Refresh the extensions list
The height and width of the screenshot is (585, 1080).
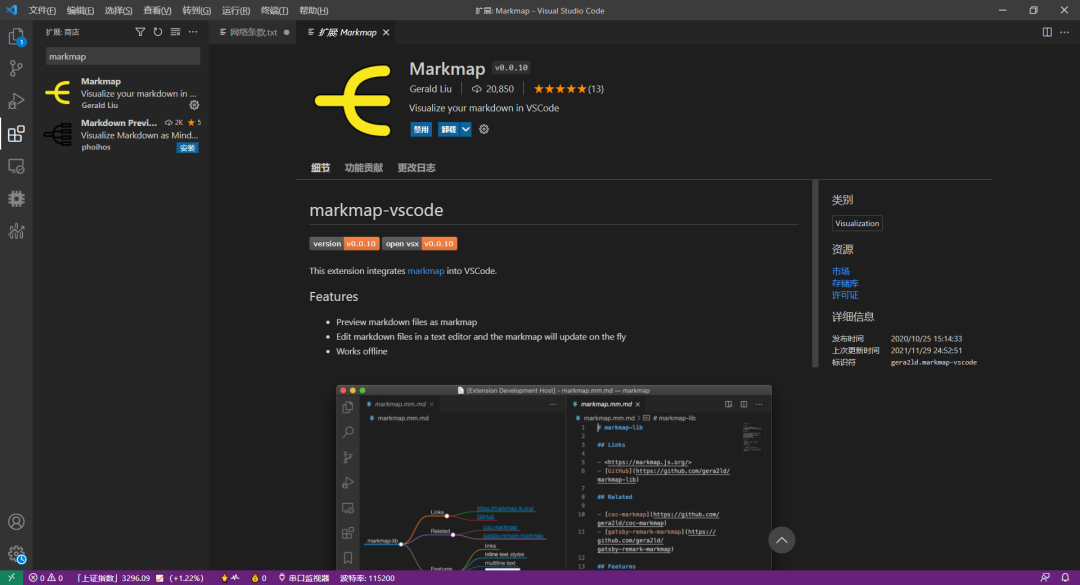[x=158, y=32]
